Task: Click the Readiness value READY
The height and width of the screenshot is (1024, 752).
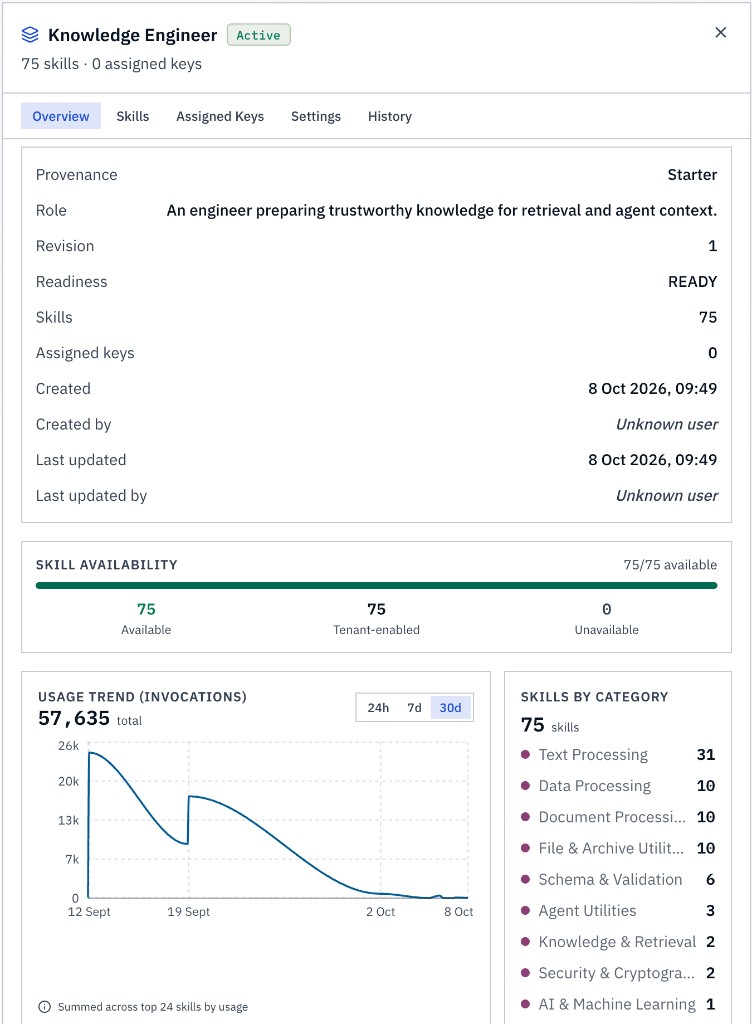Action: pyautogui.click(x=693, y=282)
